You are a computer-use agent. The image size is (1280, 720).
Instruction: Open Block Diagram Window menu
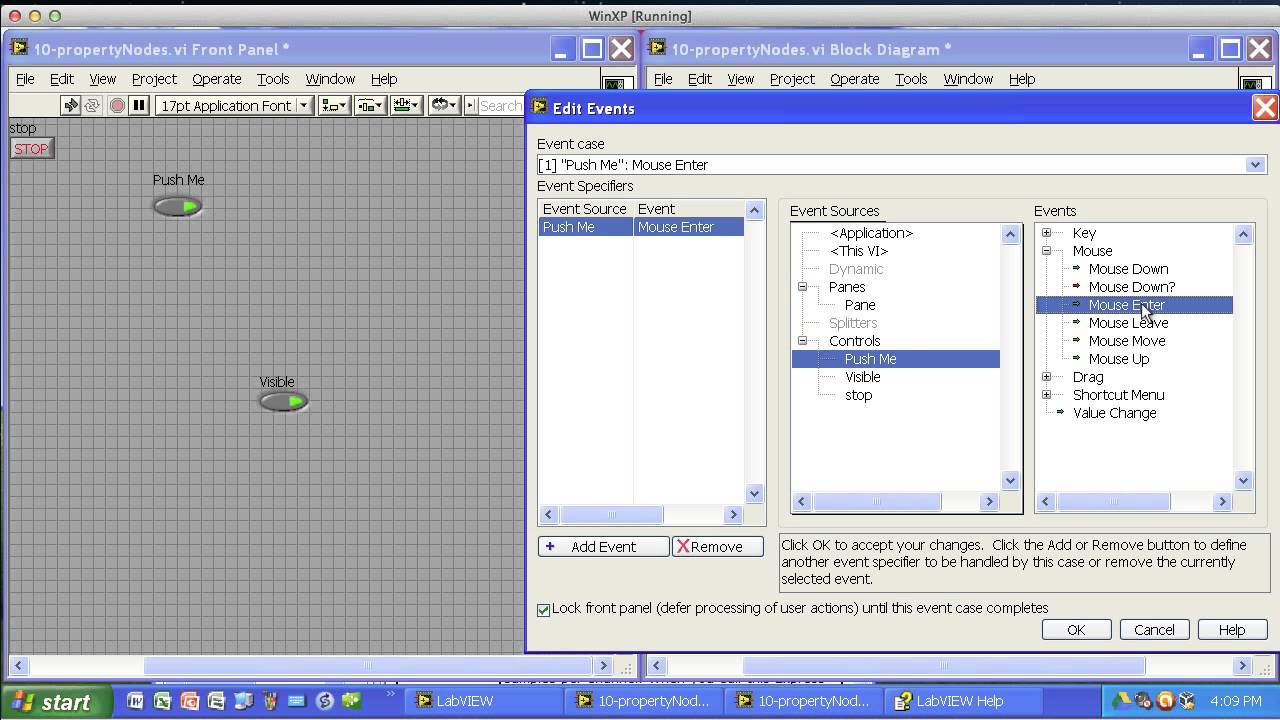(x=968, y=79)
